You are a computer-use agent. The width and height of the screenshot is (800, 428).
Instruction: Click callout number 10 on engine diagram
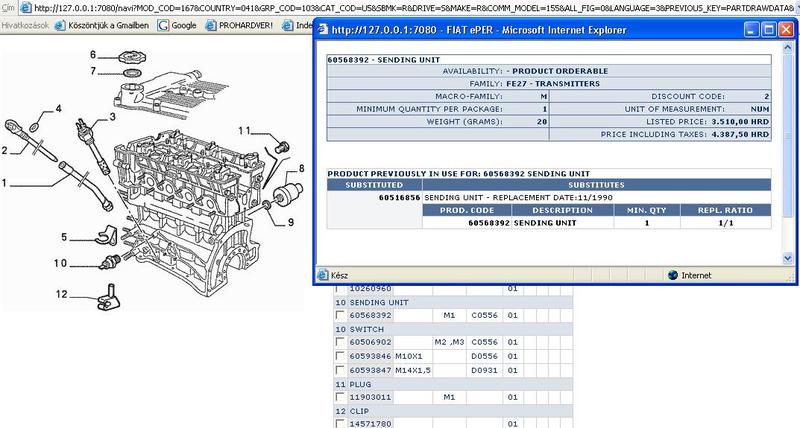[x=60, y=263]
